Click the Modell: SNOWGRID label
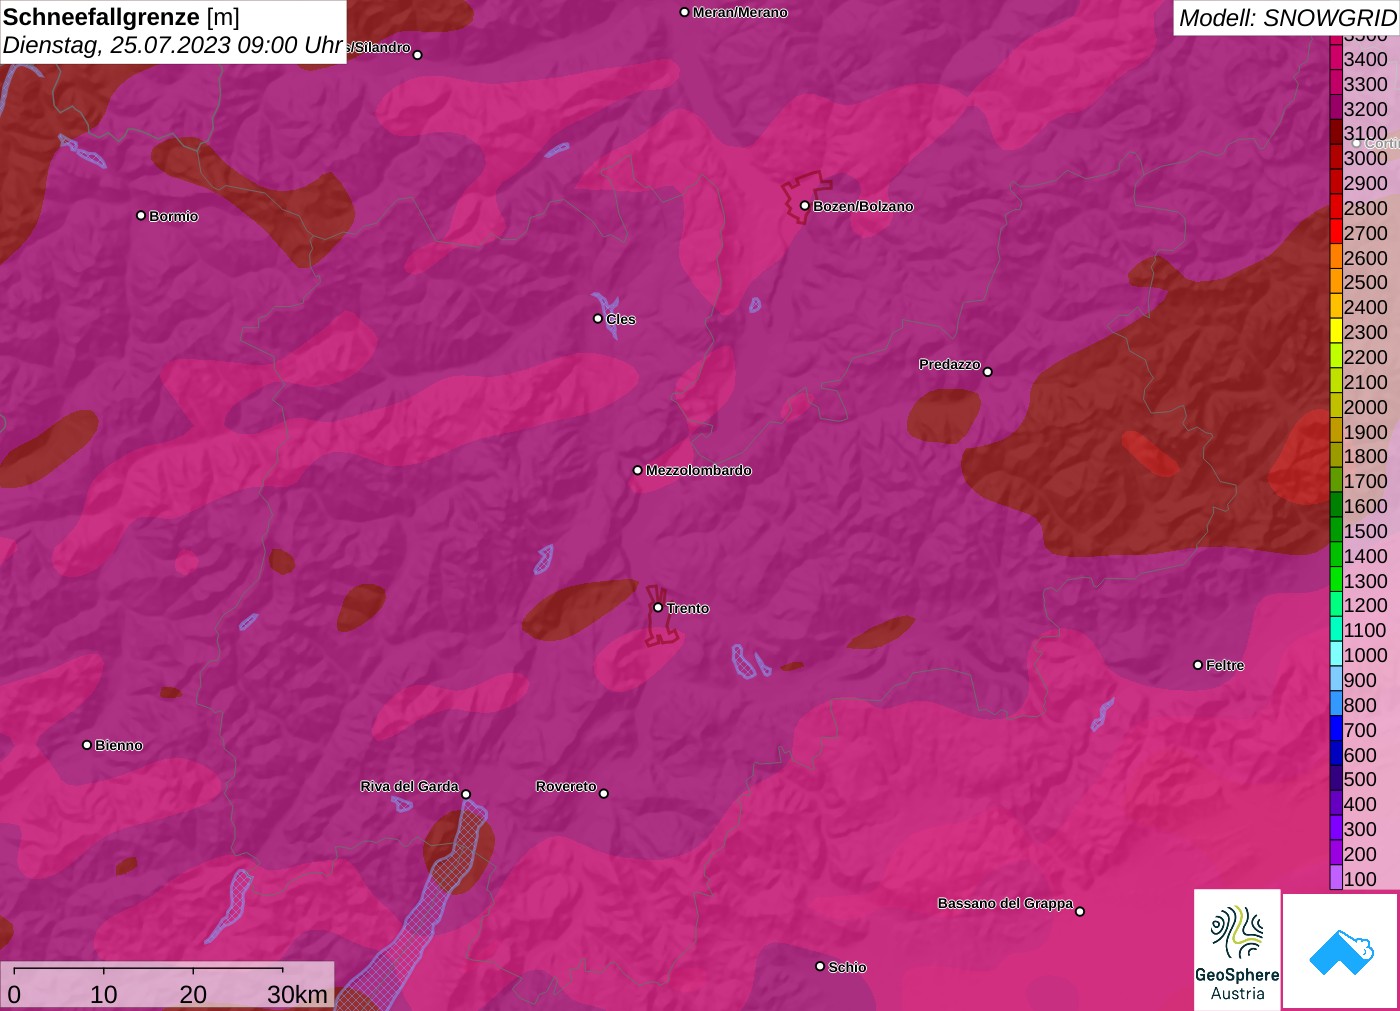 pyautogui.click(x=1287, y=18)
